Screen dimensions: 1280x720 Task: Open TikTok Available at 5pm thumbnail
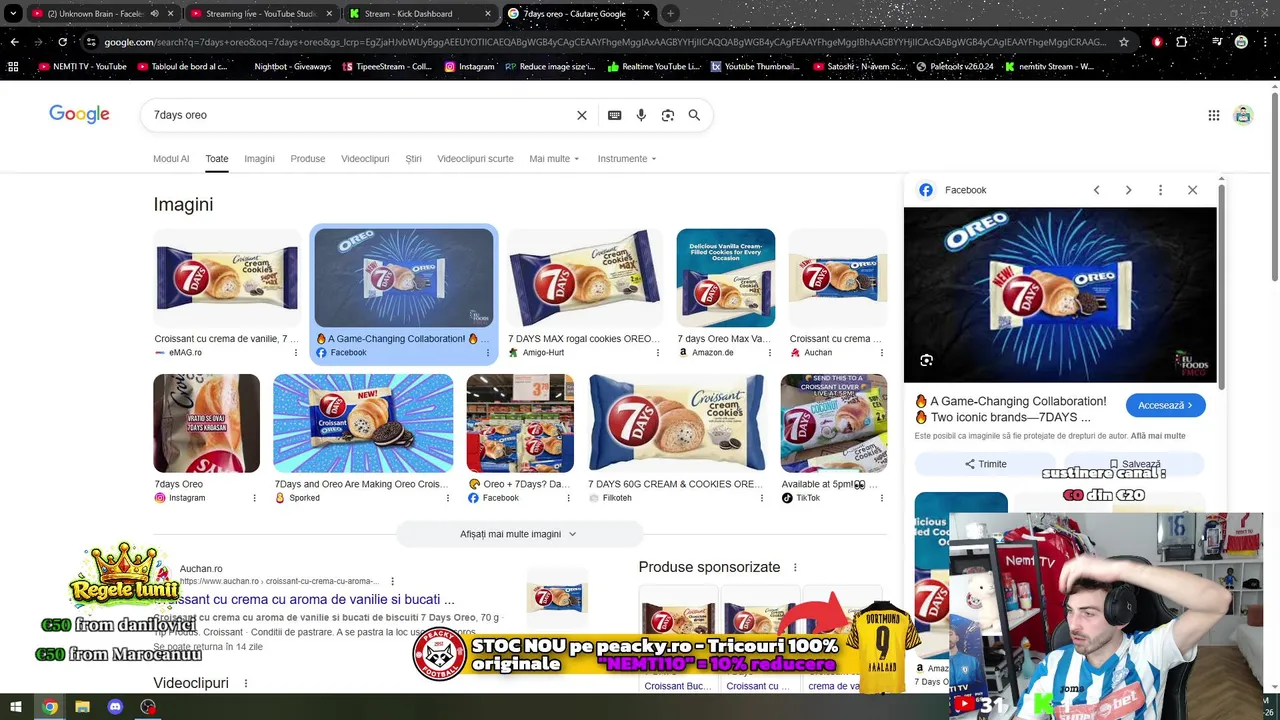point(833,423)
